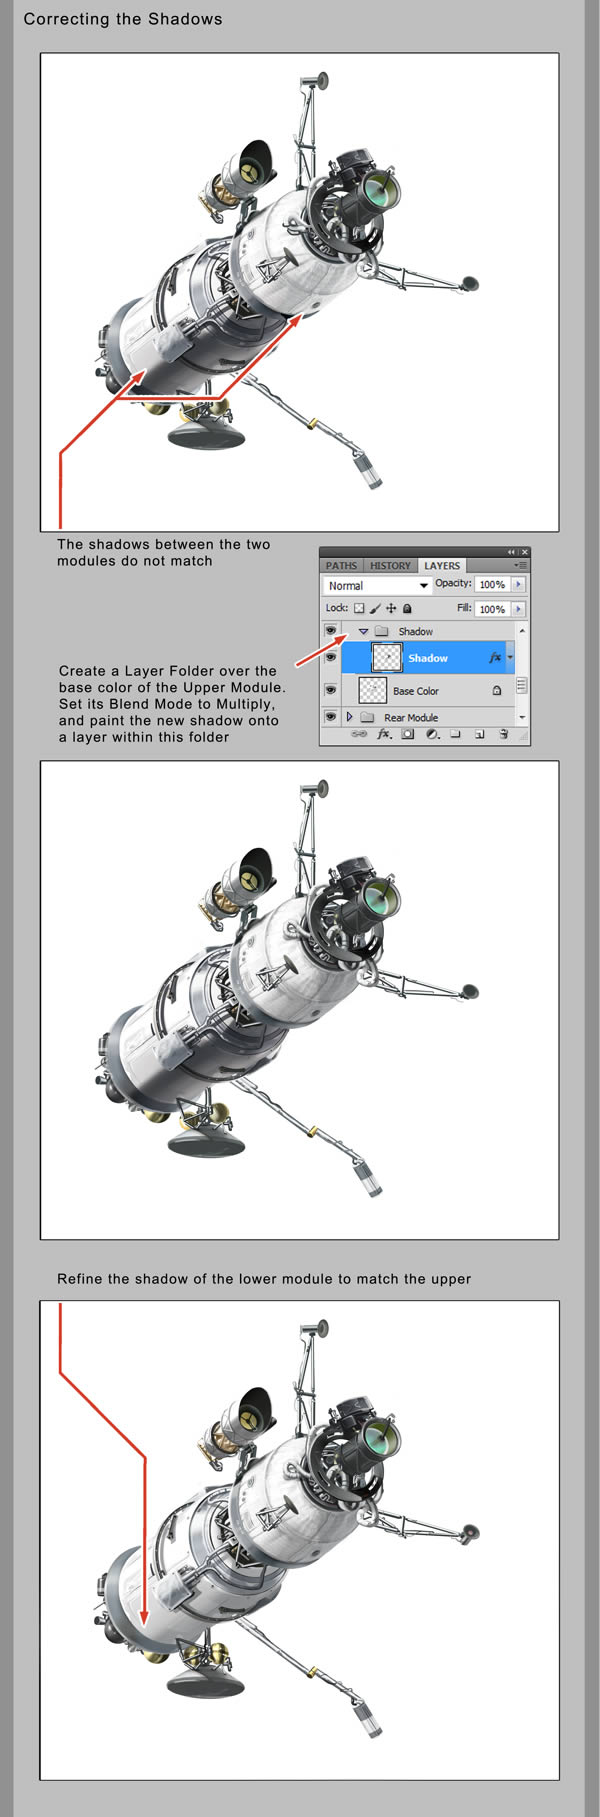Add a layer mask icon

pos(407,734)
